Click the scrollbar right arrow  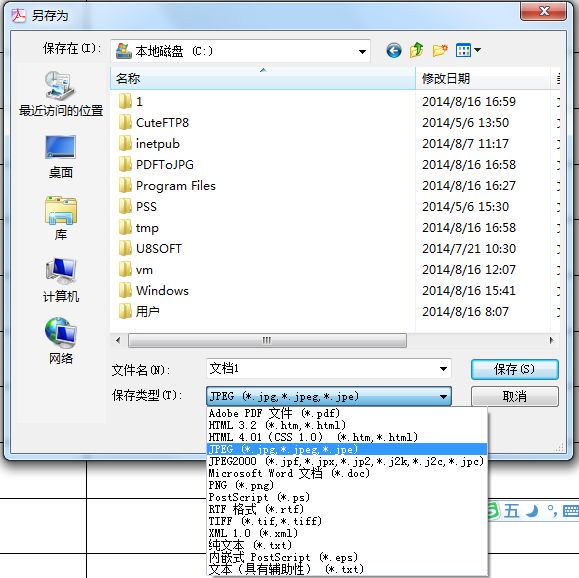pyautogui.click(x=551, y=340)
